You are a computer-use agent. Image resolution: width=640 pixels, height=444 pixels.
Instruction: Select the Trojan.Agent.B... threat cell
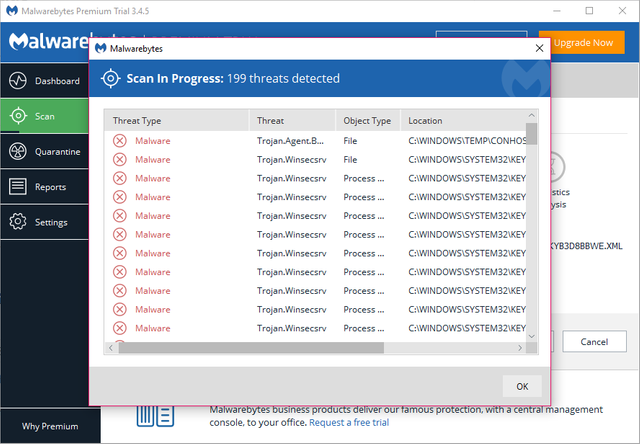point(290,141)
